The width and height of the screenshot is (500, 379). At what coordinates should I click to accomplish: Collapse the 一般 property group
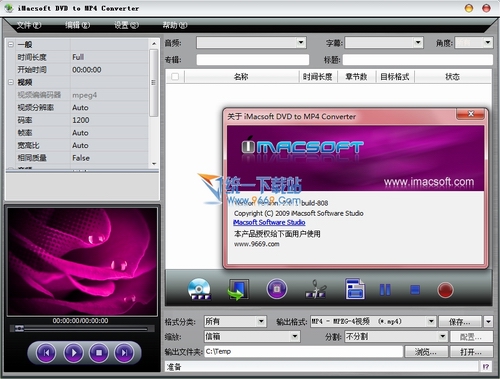point(11,44)
